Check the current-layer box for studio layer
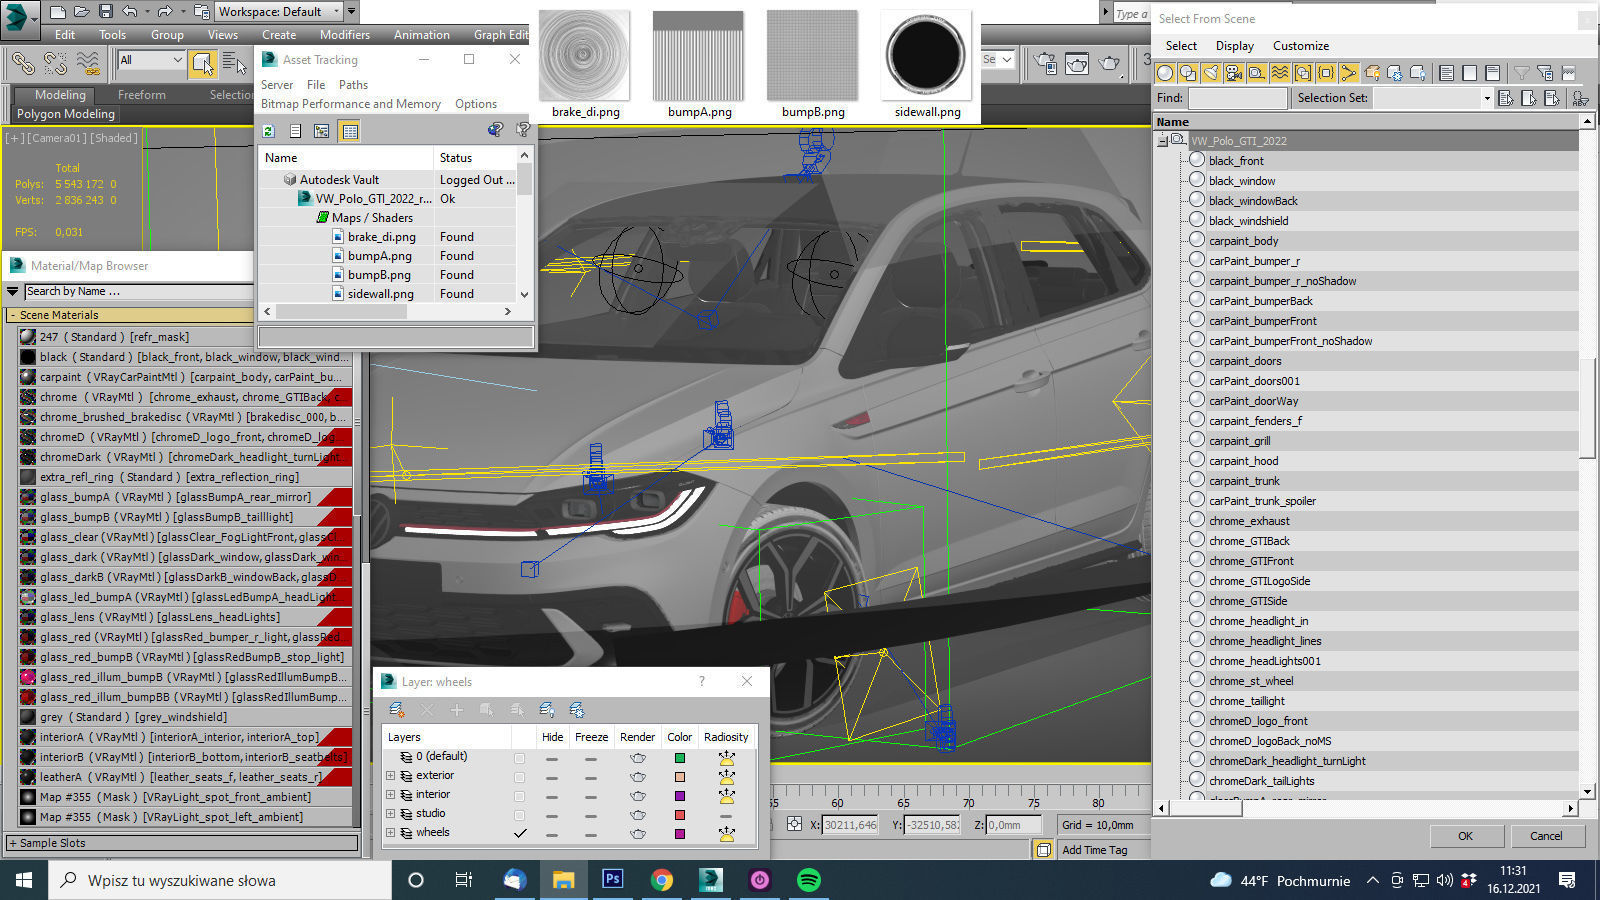 click(x=519, y=815)
